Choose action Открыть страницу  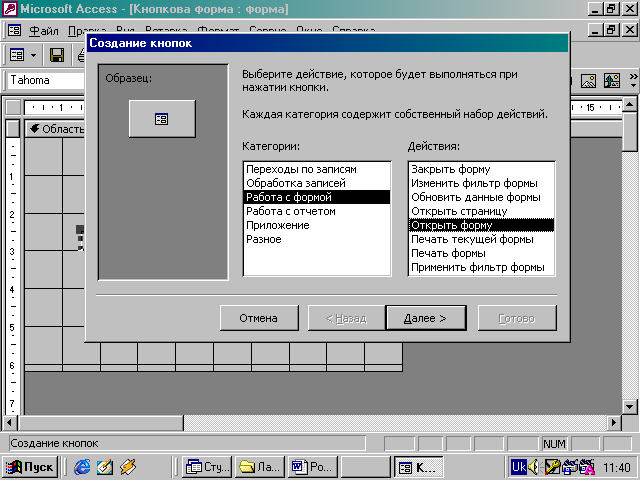coord(481,211)
